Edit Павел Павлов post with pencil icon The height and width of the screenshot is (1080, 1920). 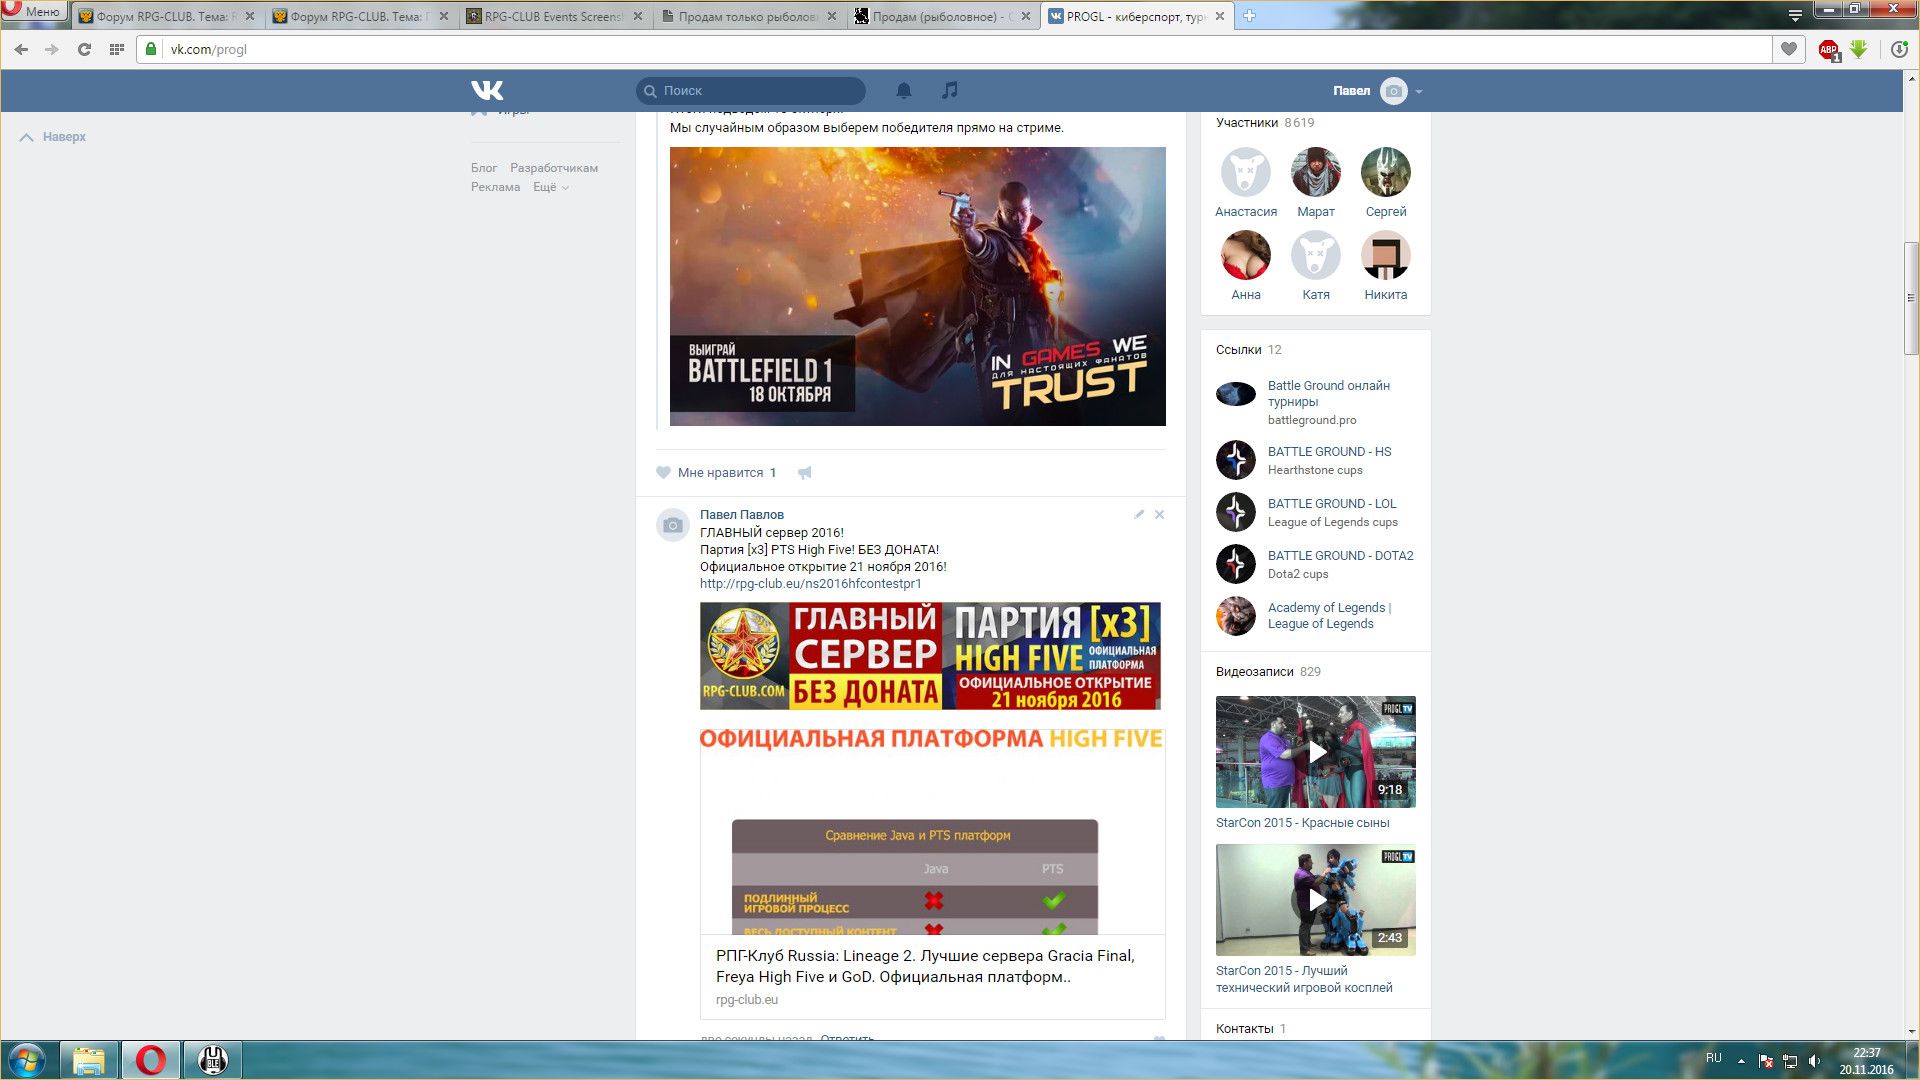tap(1139, 514)
